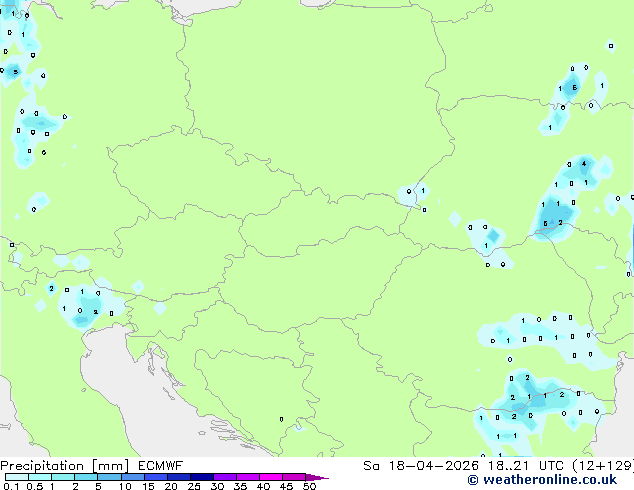
Task: Click the legend value '25'
Action: pos(194,486)
